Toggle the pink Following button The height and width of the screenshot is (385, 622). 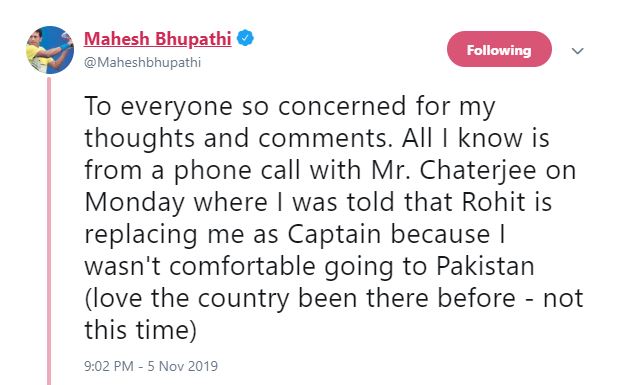tap(499, 49)
